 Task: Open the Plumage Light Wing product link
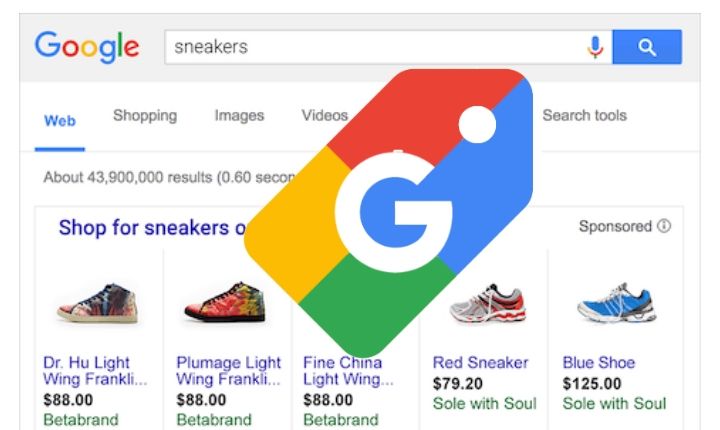click(229, 371)
